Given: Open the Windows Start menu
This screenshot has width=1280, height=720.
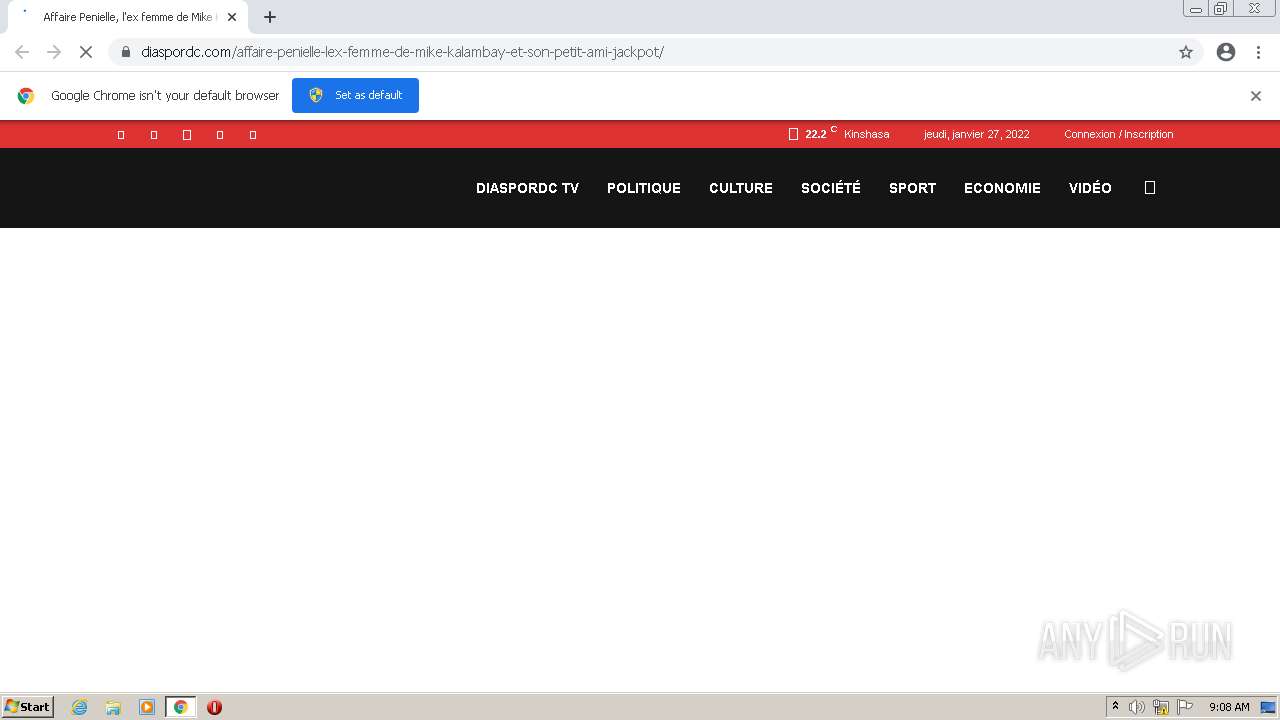Looking at the screenshot, I should click(28, 707).
